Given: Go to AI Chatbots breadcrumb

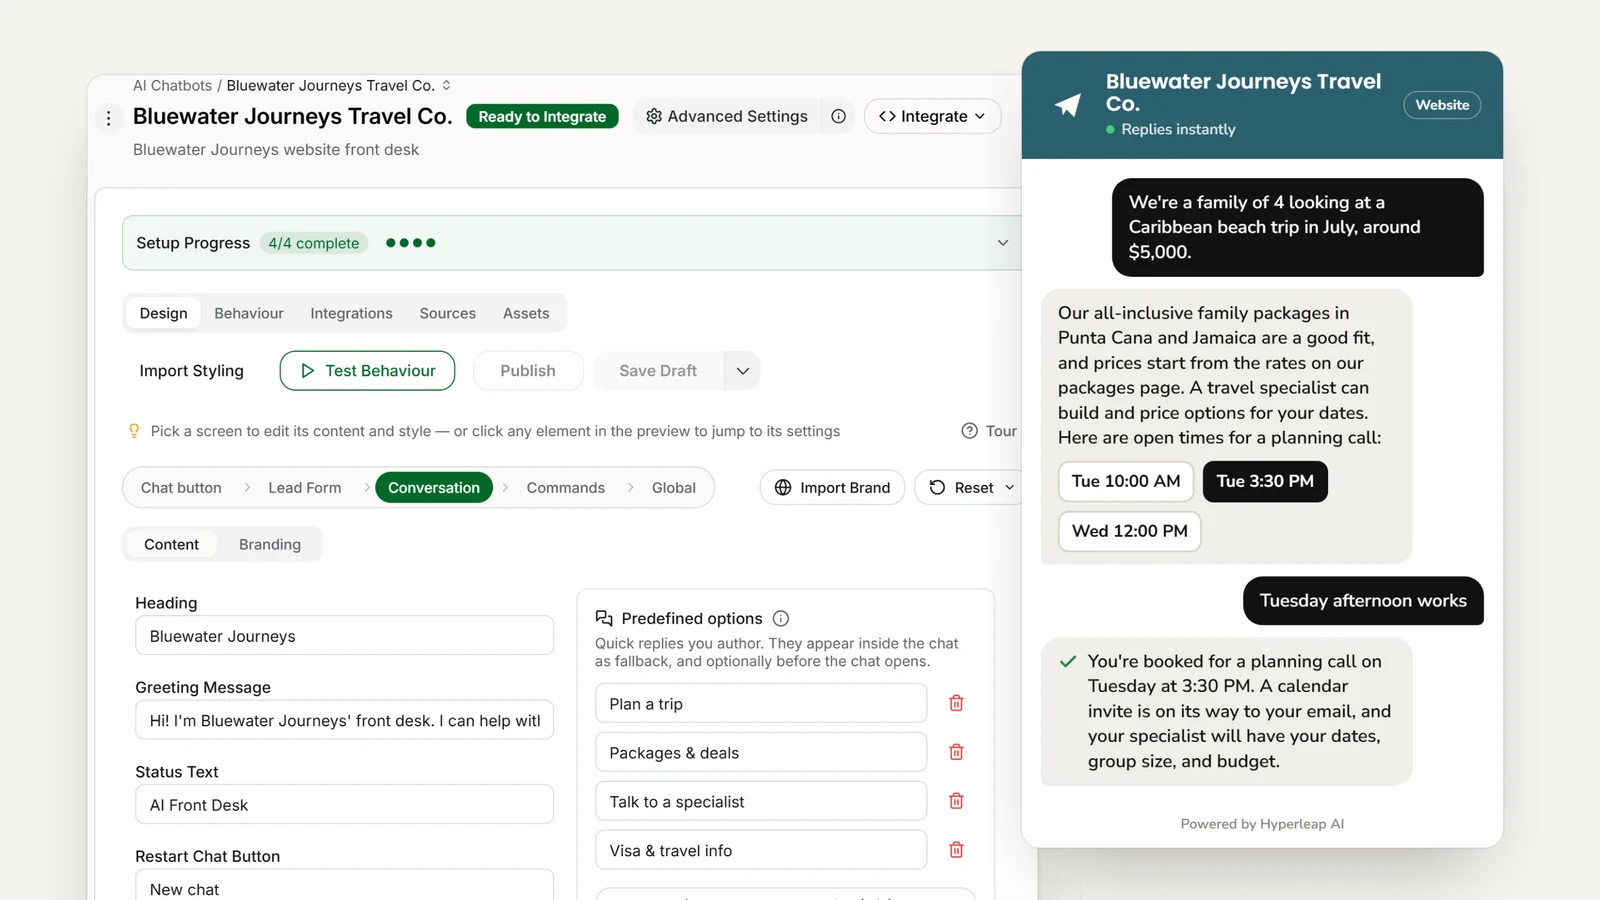Looking at the screenshot, I should tap(172, 86).
